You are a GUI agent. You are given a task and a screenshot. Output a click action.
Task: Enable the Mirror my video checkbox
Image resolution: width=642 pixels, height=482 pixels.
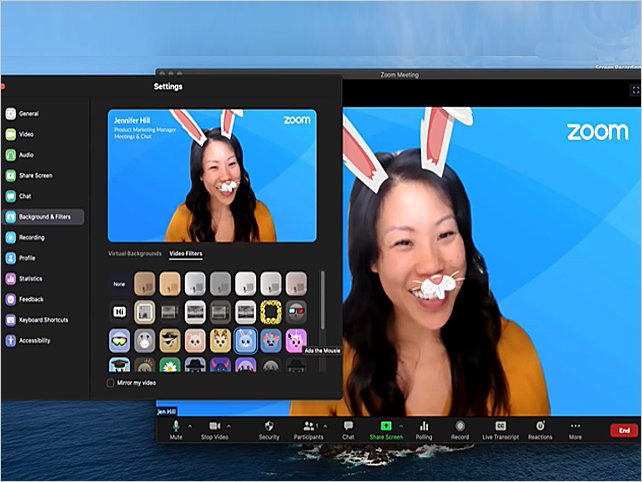tap(111, 383)
